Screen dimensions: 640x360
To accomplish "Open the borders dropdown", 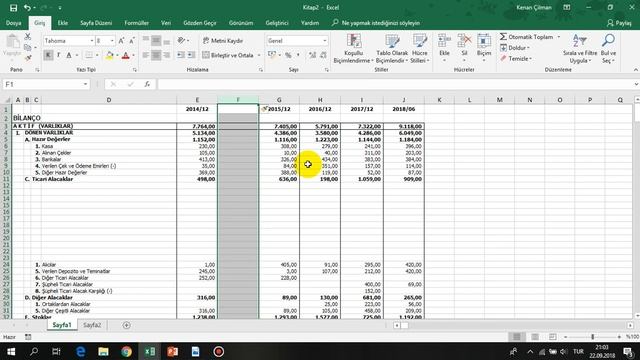I will [x=97, y=55].
